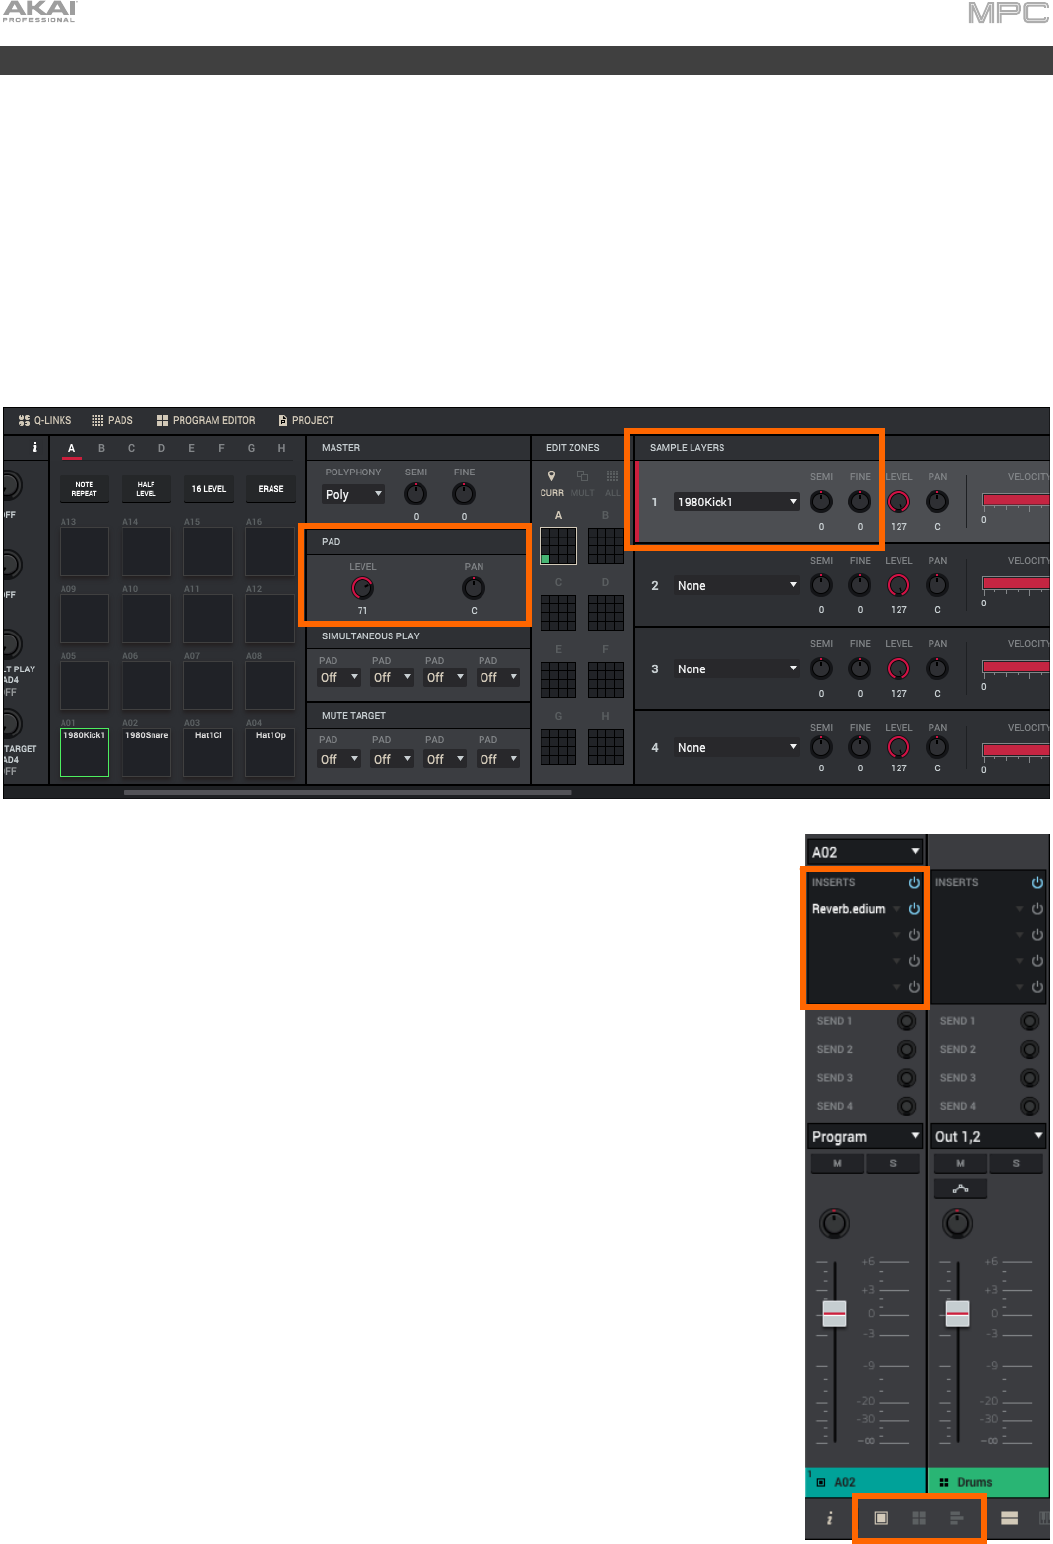Click the Half Level button

tap(146, 489)
